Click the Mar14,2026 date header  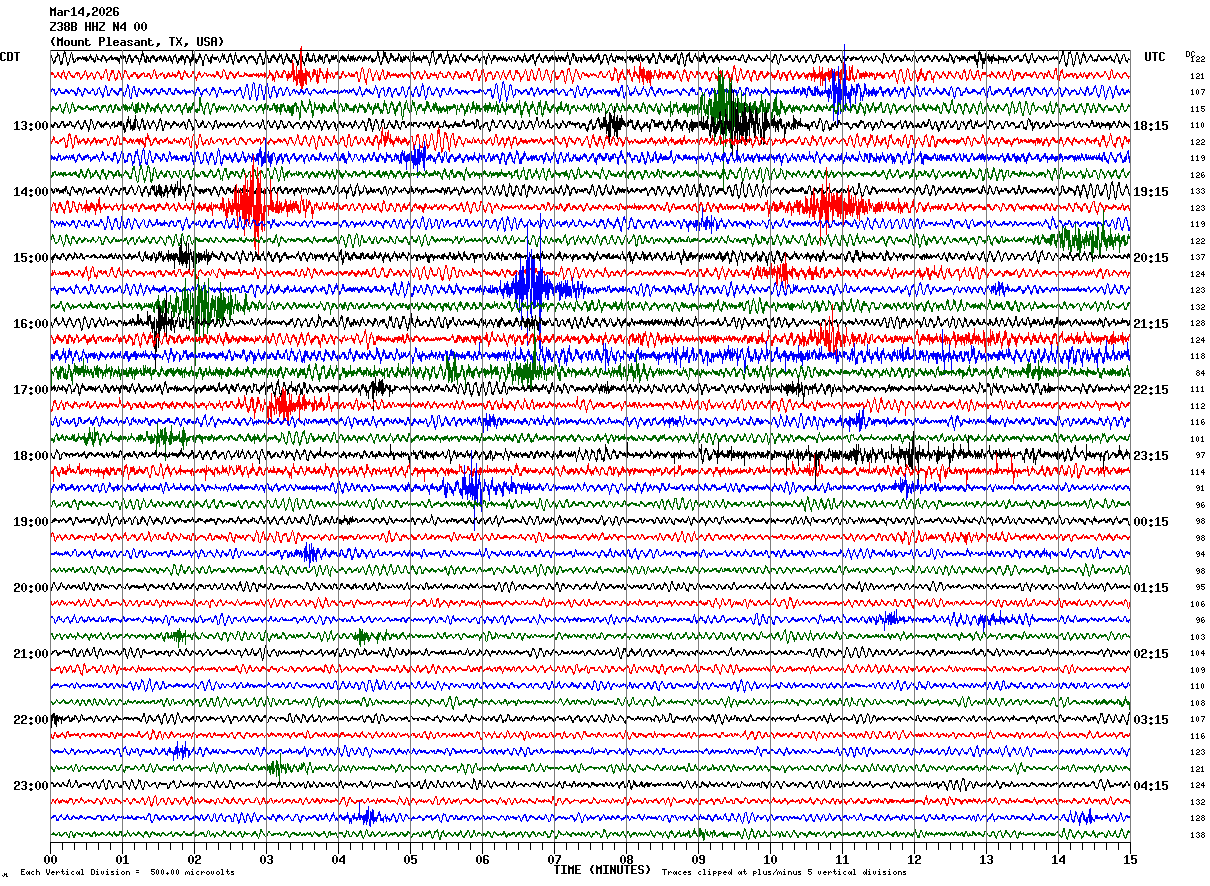coord(84,12)
